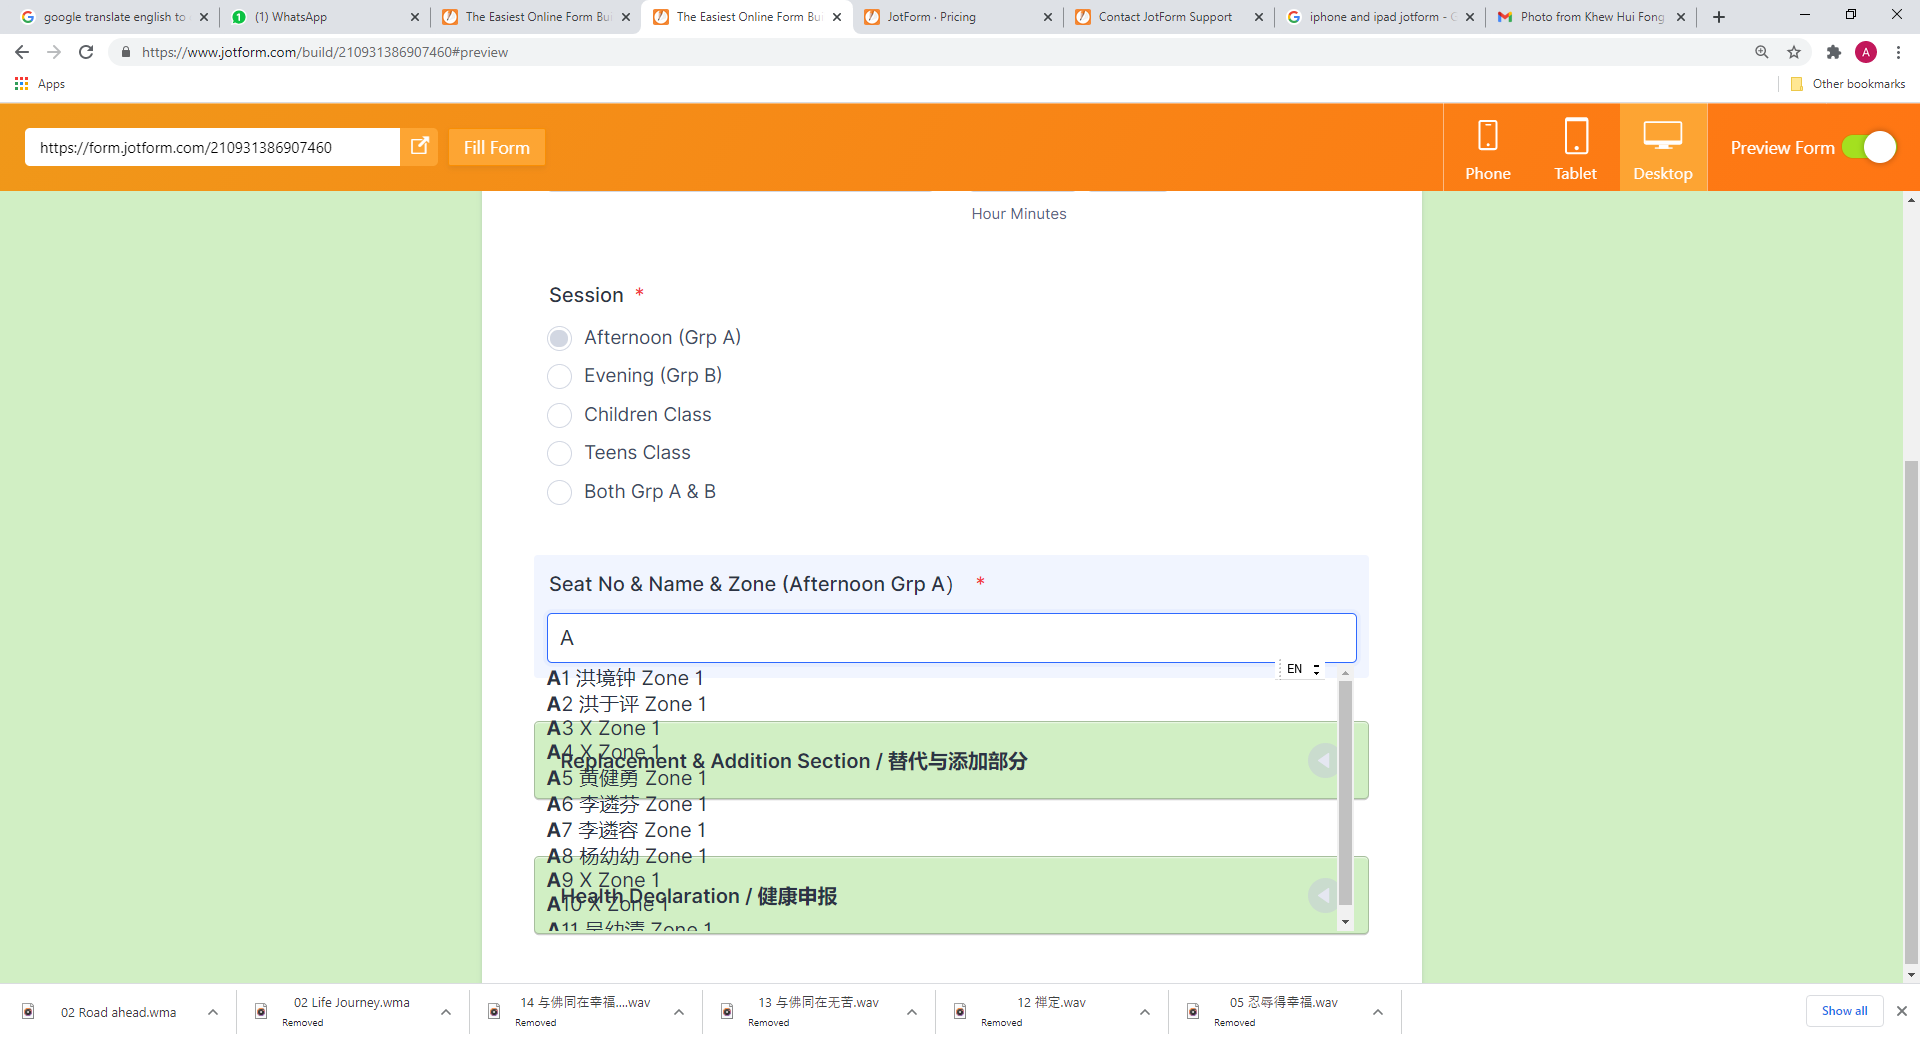The height and width of the screenshot is (1040, 1920).
Task: Select the Both Grp A & B option
Action: (560, 492)
